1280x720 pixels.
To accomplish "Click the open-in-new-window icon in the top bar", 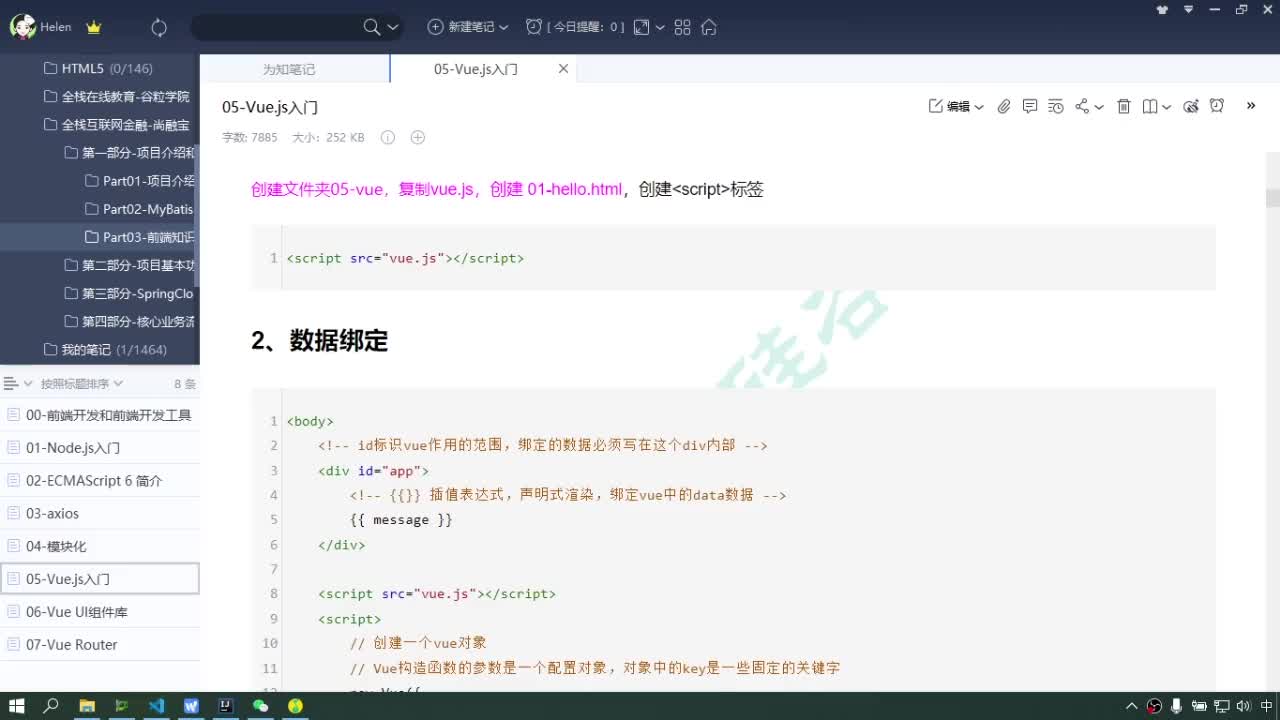I will click(x=641, y=27).
